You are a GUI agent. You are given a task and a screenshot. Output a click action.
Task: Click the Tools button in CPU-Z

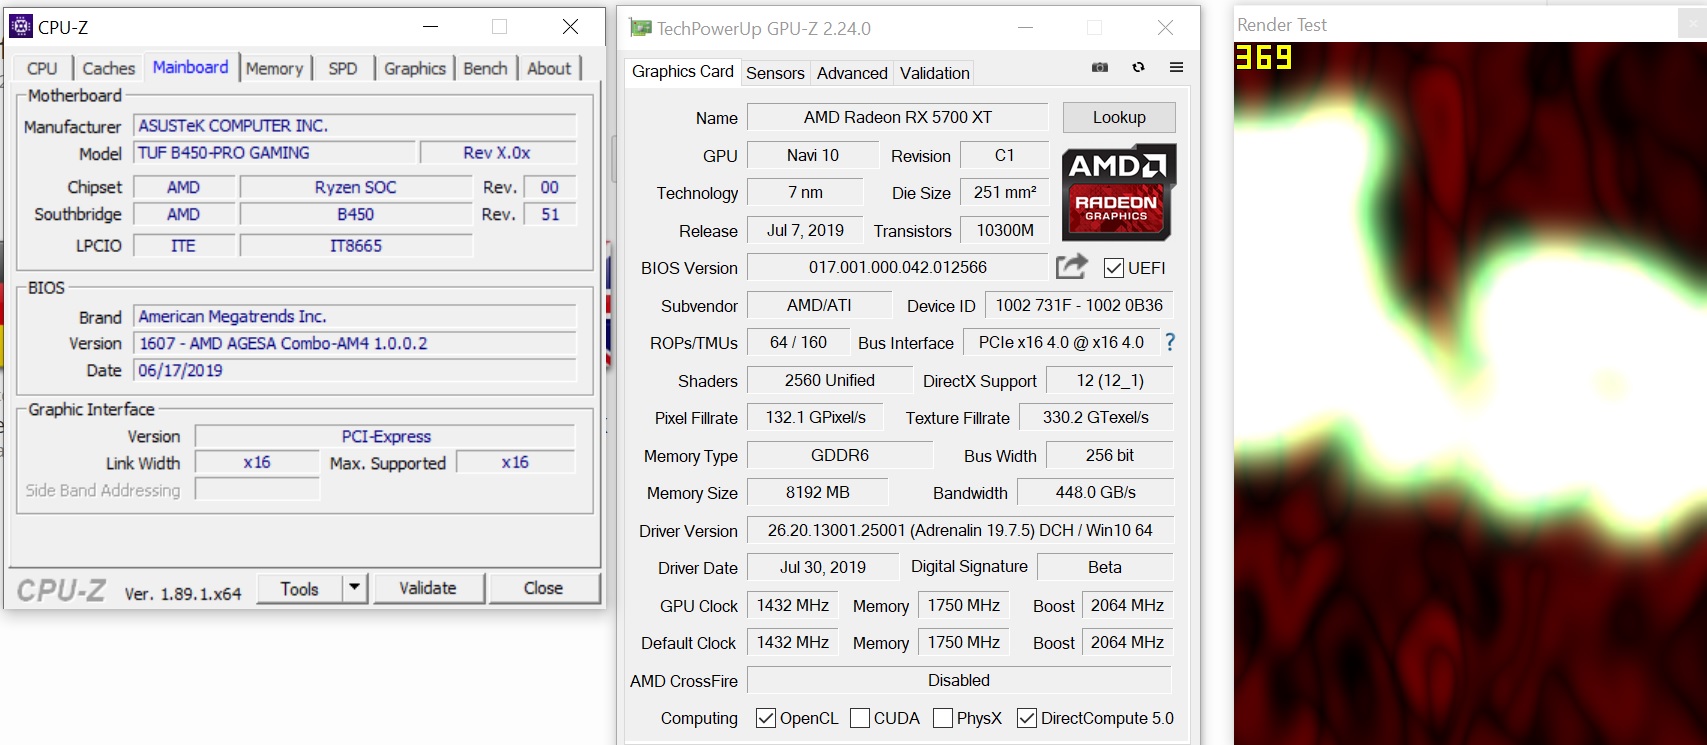pos(299,588)
